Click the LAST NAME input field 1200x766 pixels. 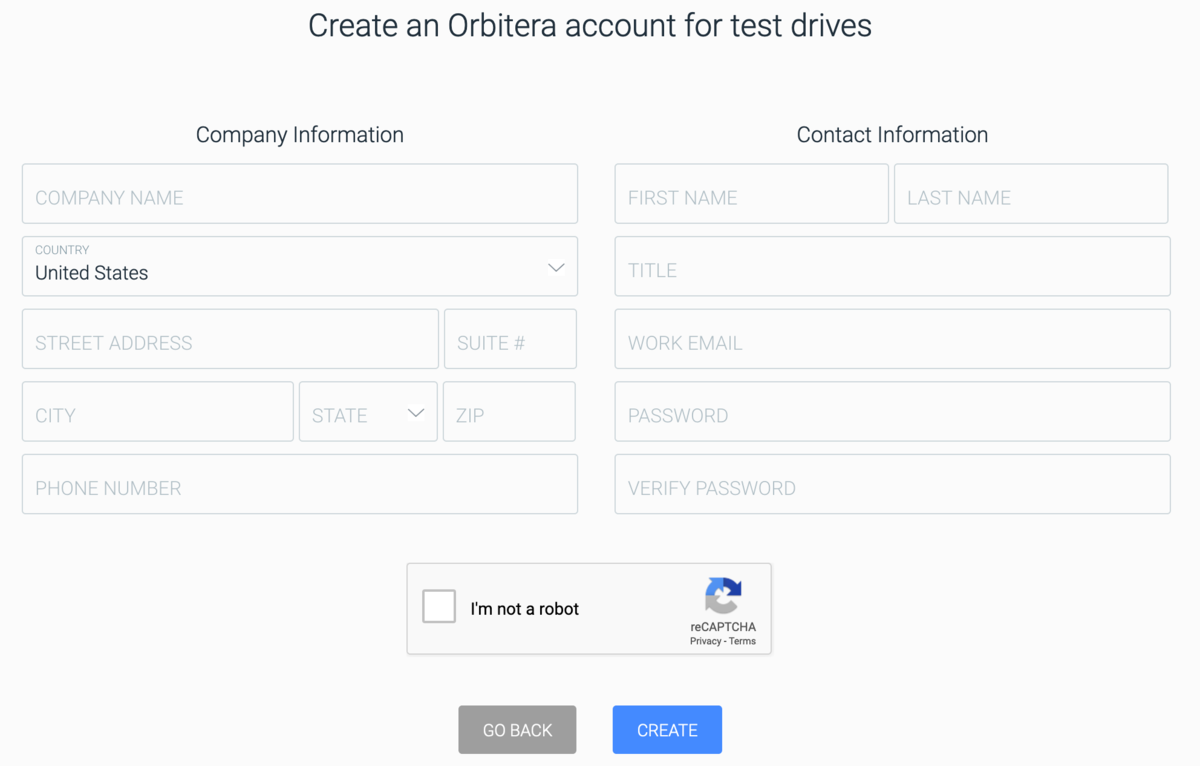(x=1031, y=193)
